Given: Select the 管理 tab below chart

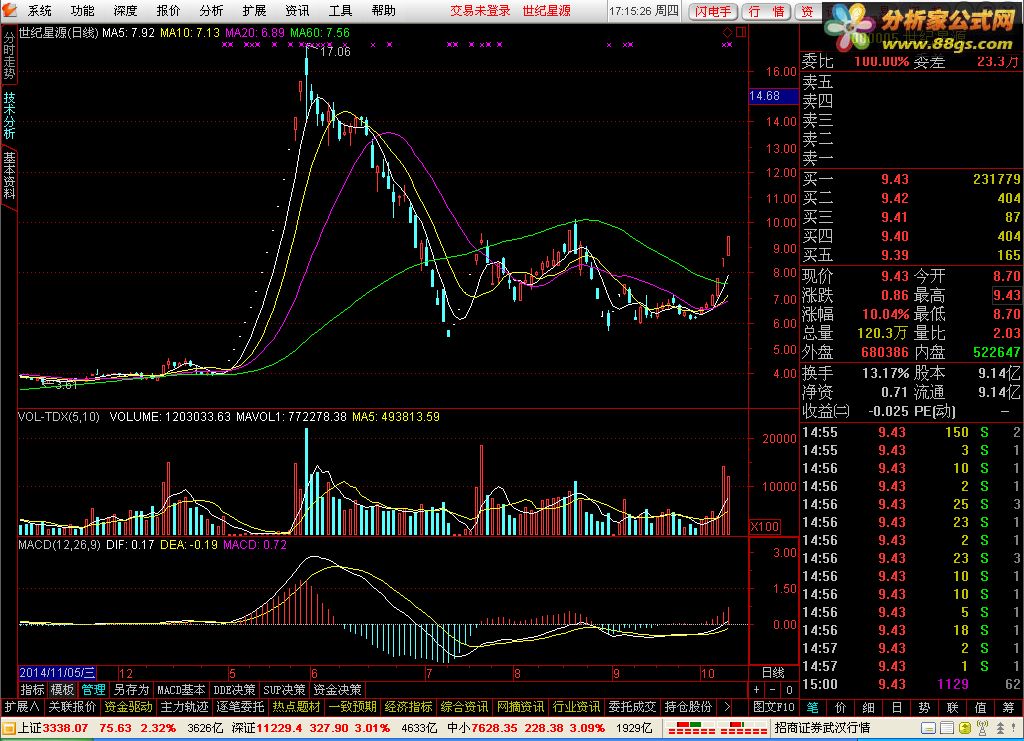Looking at the screenshot, I should (x=93, y=689).
